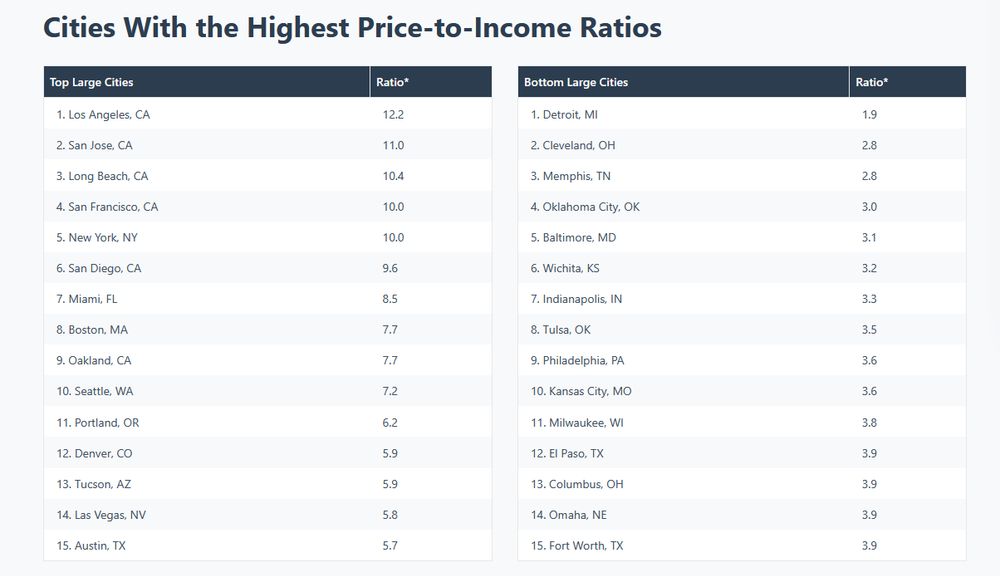1000x576 pixels.
Task: Select the 10.4 ratio for Long Beach
Action: [x=393, y=176]
